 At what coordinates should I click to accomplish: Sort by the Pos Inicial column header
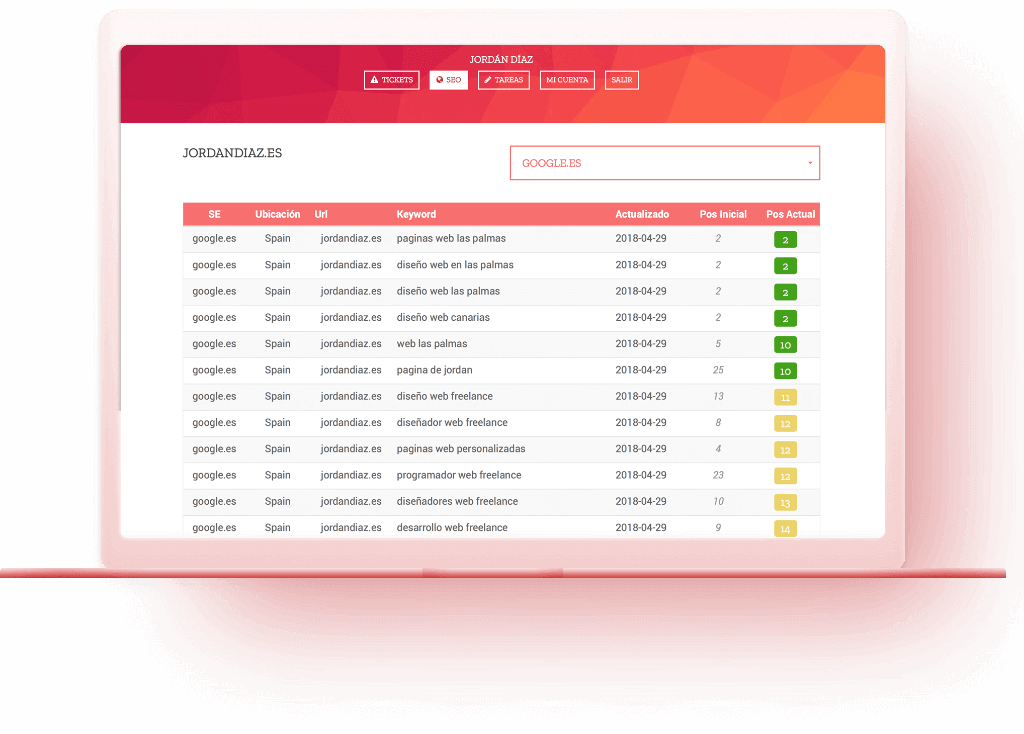[x=723, y=214]
